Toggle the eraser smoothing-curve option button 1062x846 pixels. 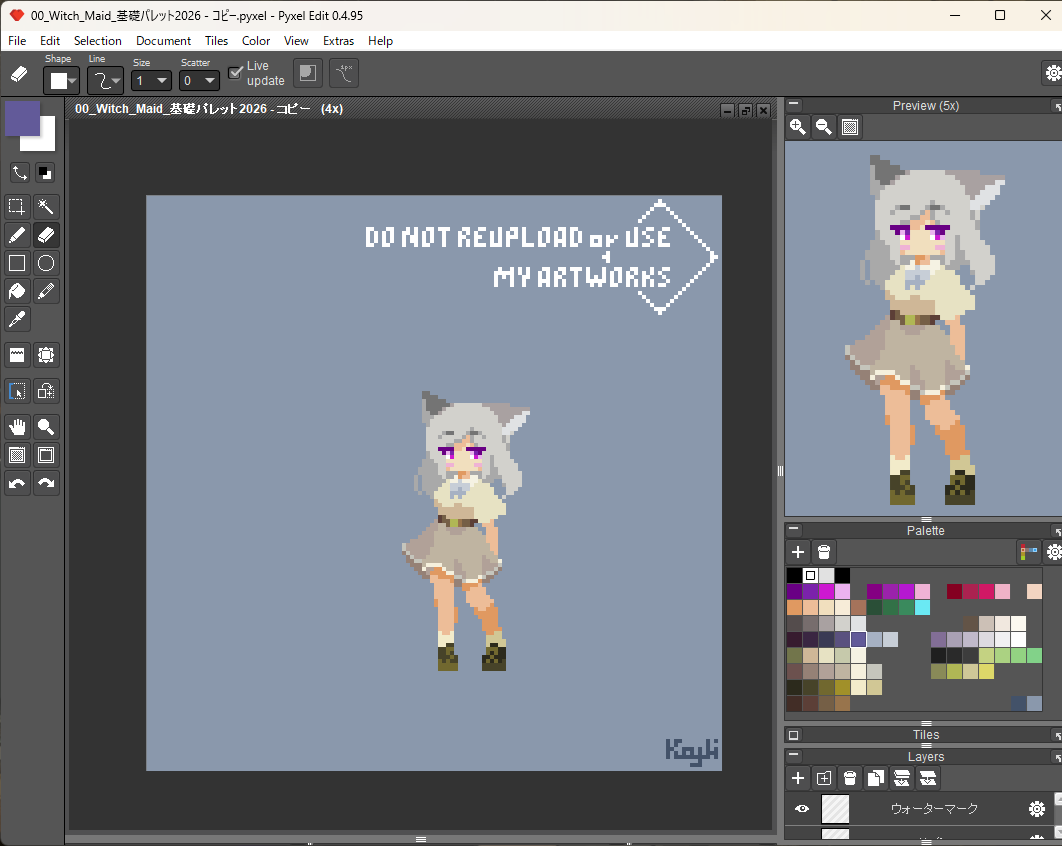click(x=344, y=72)
